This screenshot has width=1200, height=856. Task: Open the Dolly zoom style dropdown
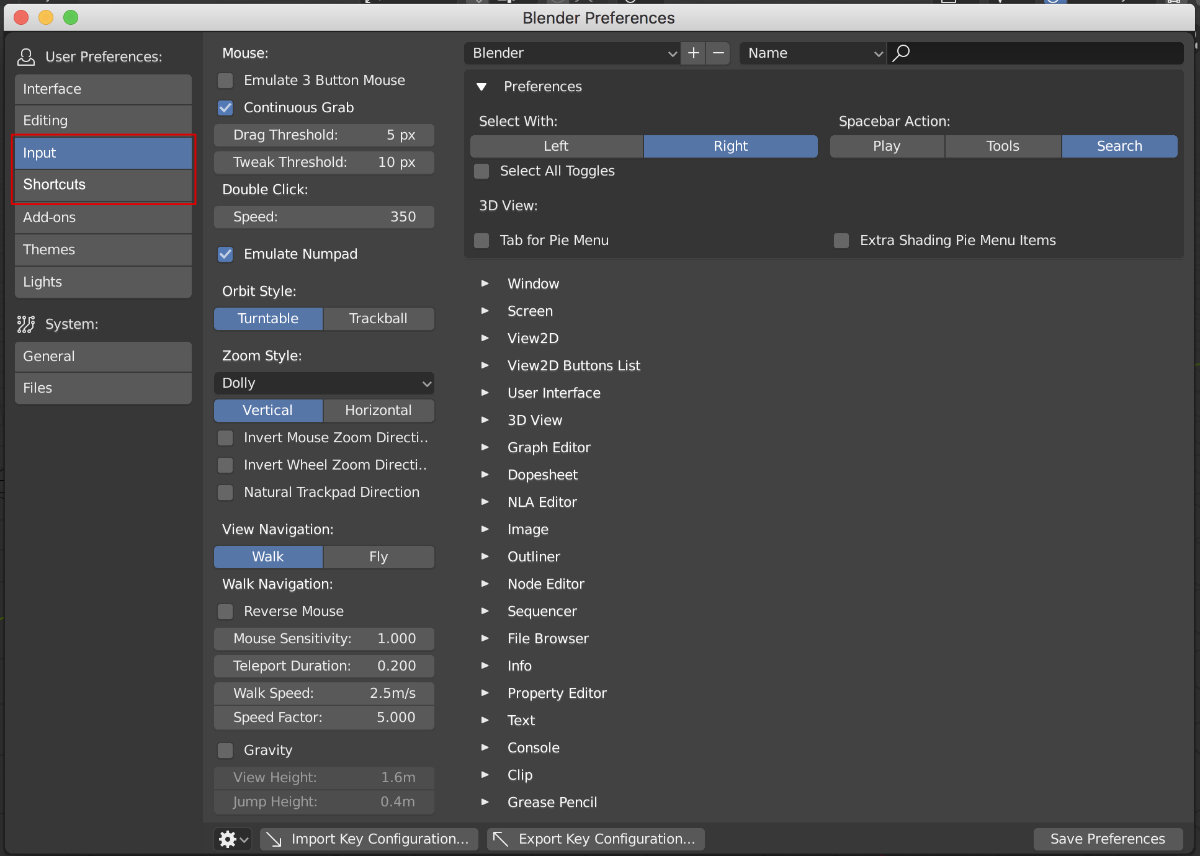[324, 383]
